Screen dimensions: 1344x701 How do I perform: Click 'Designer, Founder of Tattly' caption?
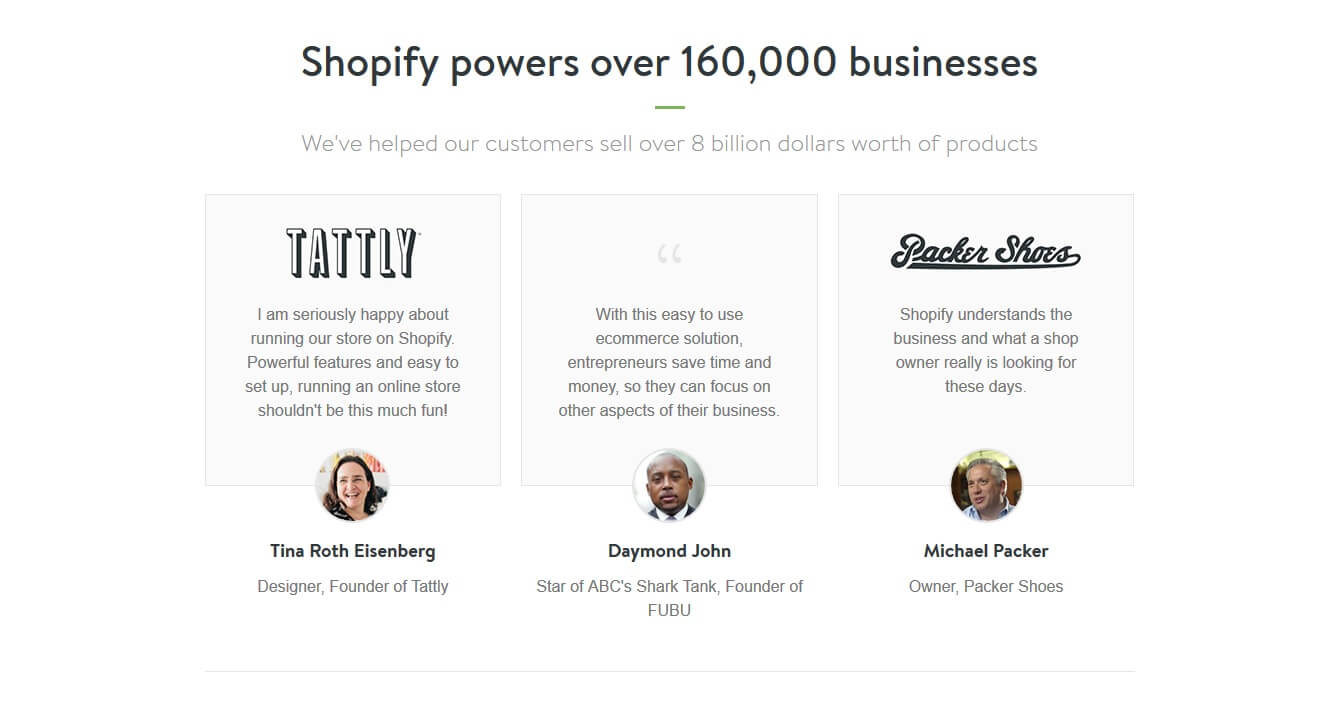(x=352, y=587)
